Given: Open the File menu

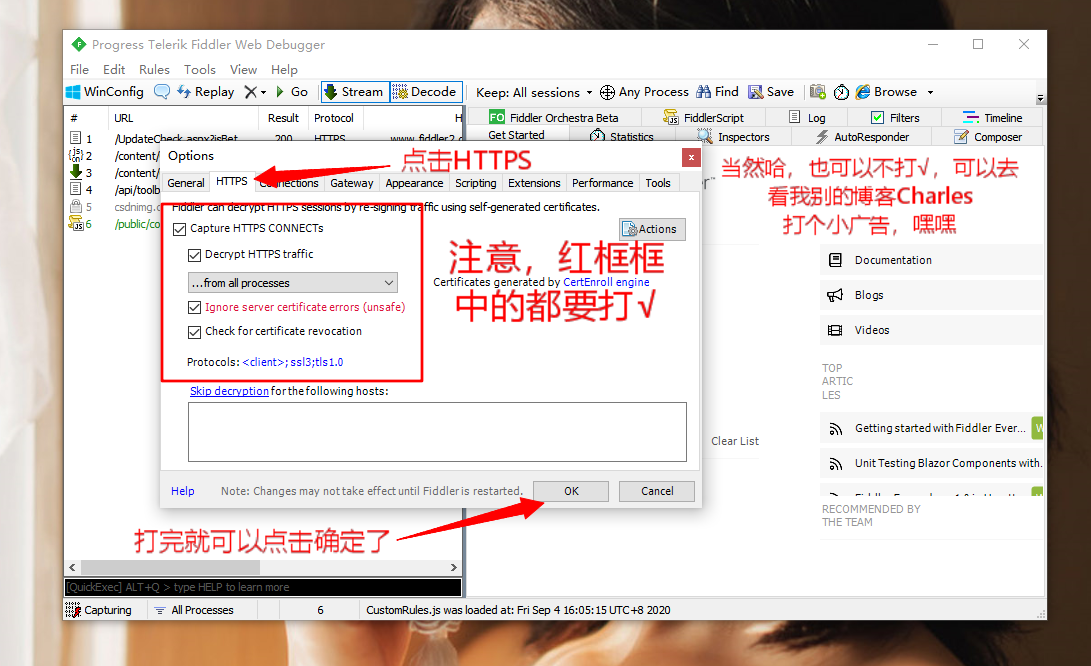Looking at the screenshot, I should click(79, 70).
